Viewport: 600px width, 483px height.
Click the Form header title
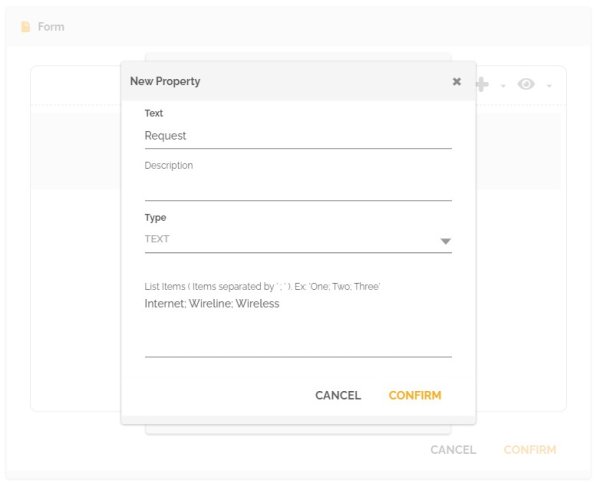(51, 27)
